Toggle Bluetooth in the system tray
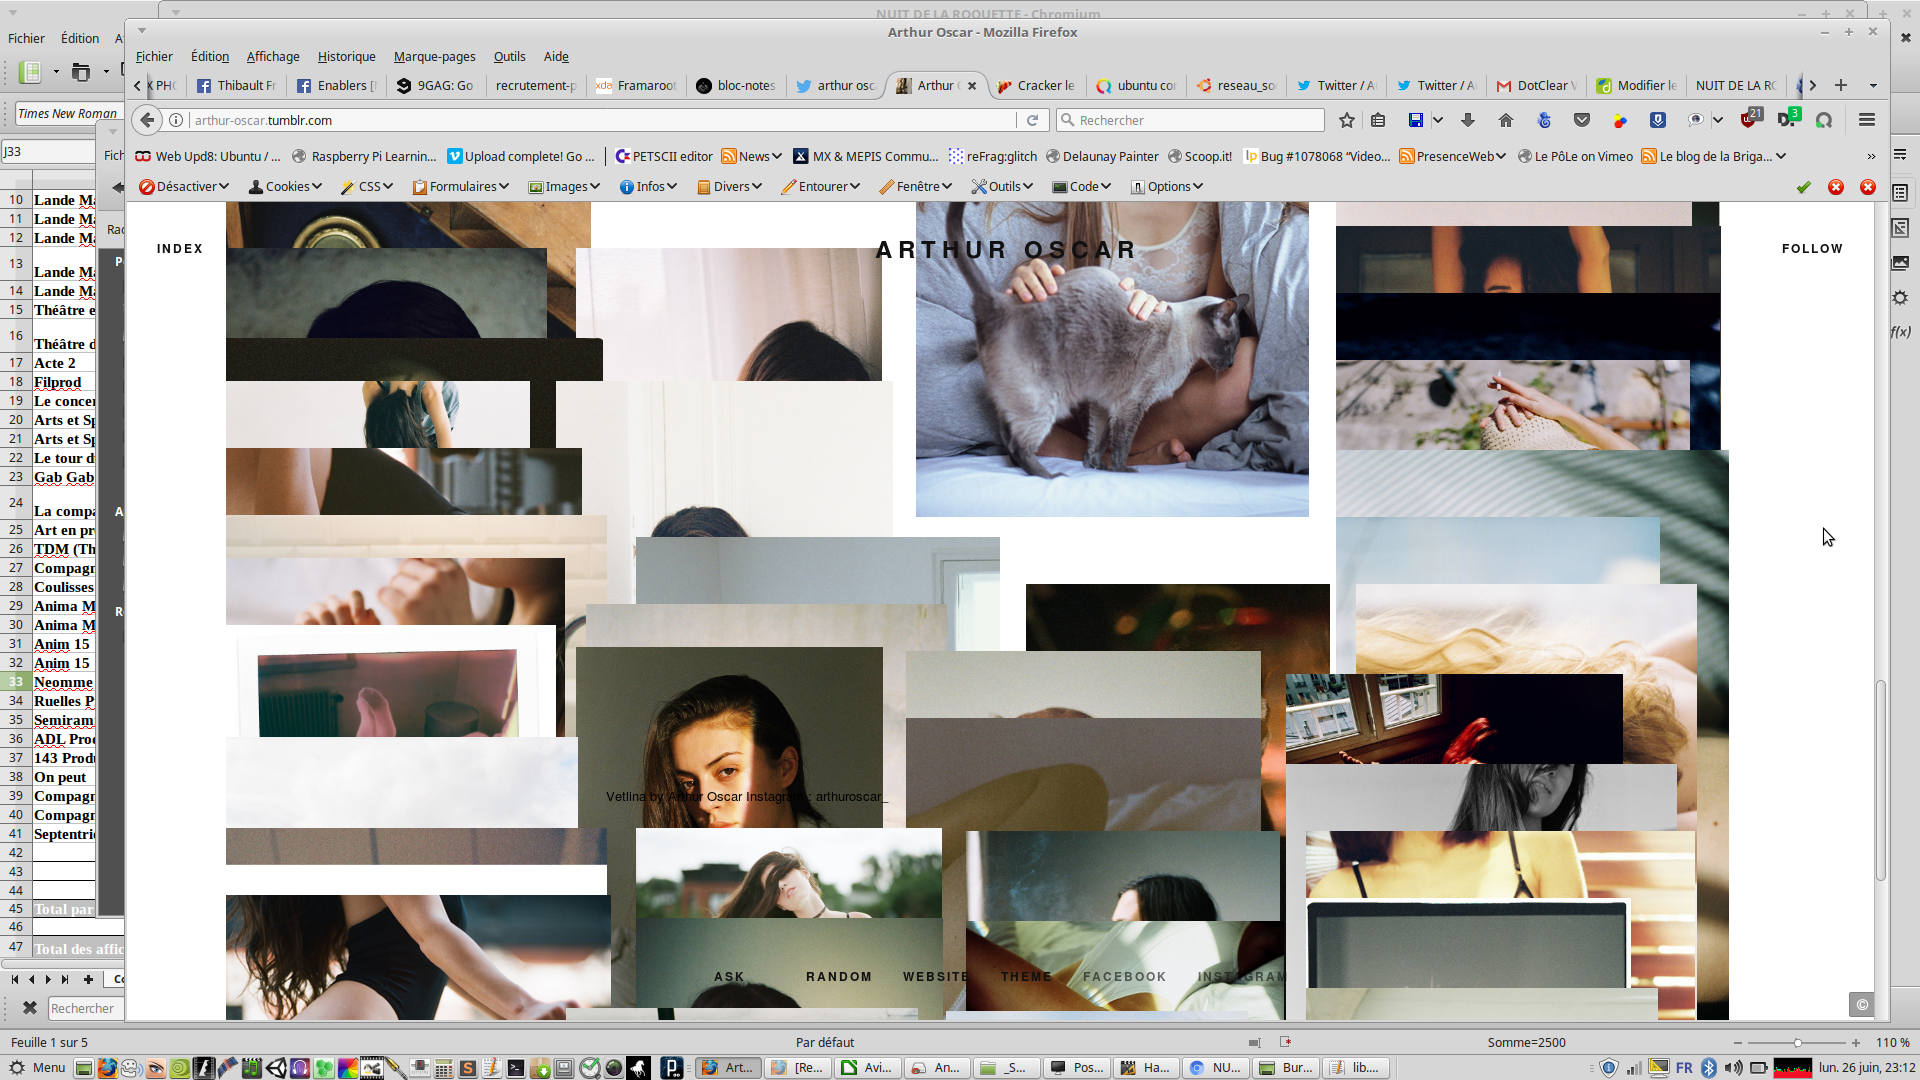Viewport: 1920px width, 1080px height. click(x=1709, y=1068)
